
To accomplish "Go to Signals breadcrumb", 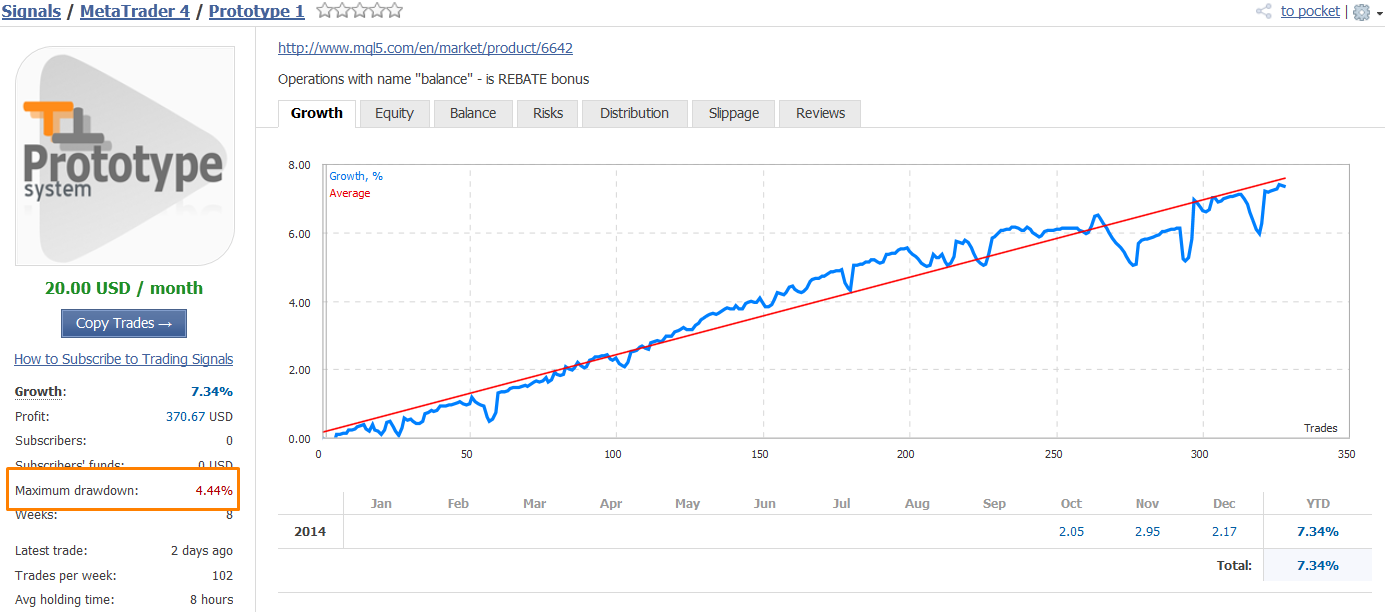I will click(x=32, y=11).
